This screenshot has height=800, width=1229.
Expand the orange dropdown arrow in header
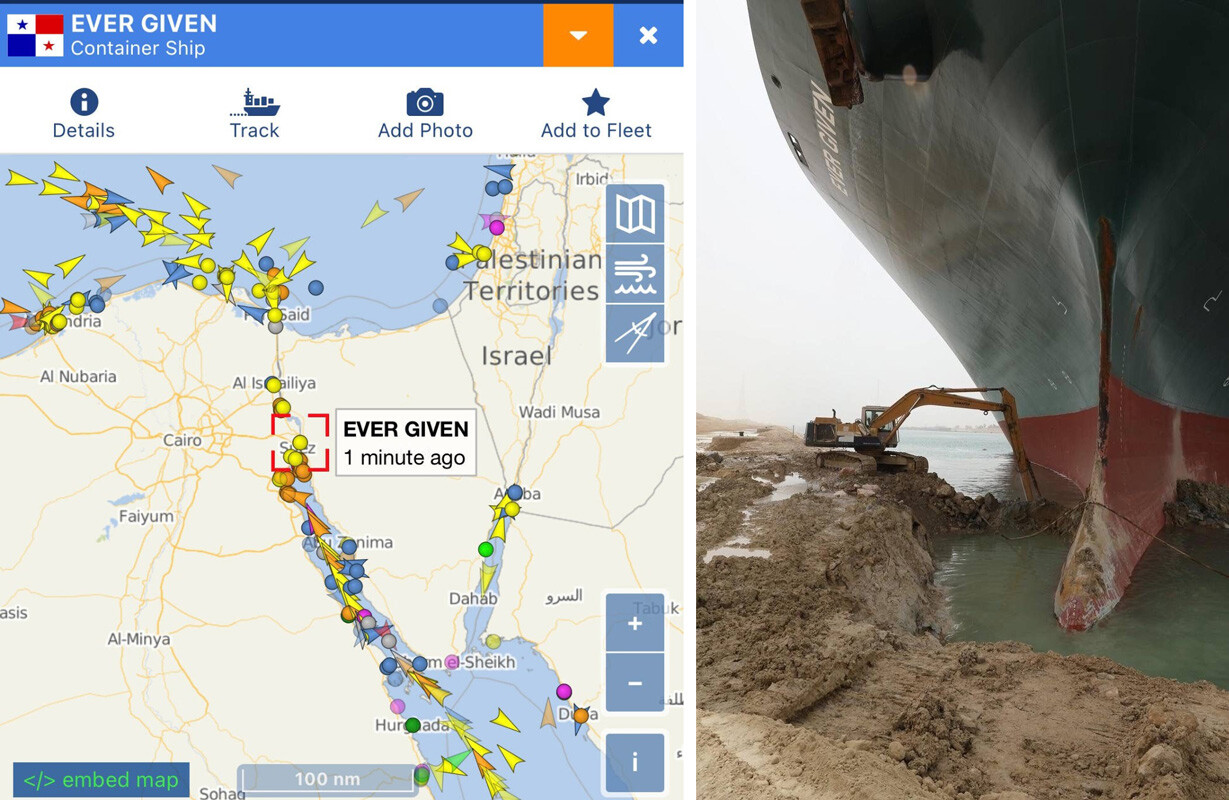(x=578, y=35)
